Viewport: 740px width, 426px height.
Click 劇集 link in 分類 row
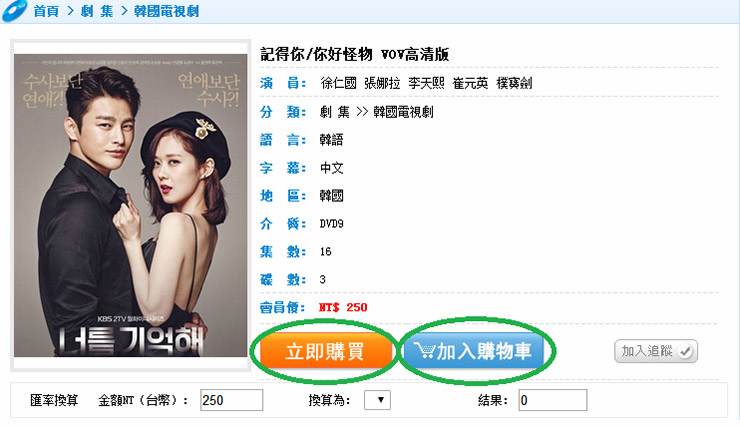click(335, 112)
